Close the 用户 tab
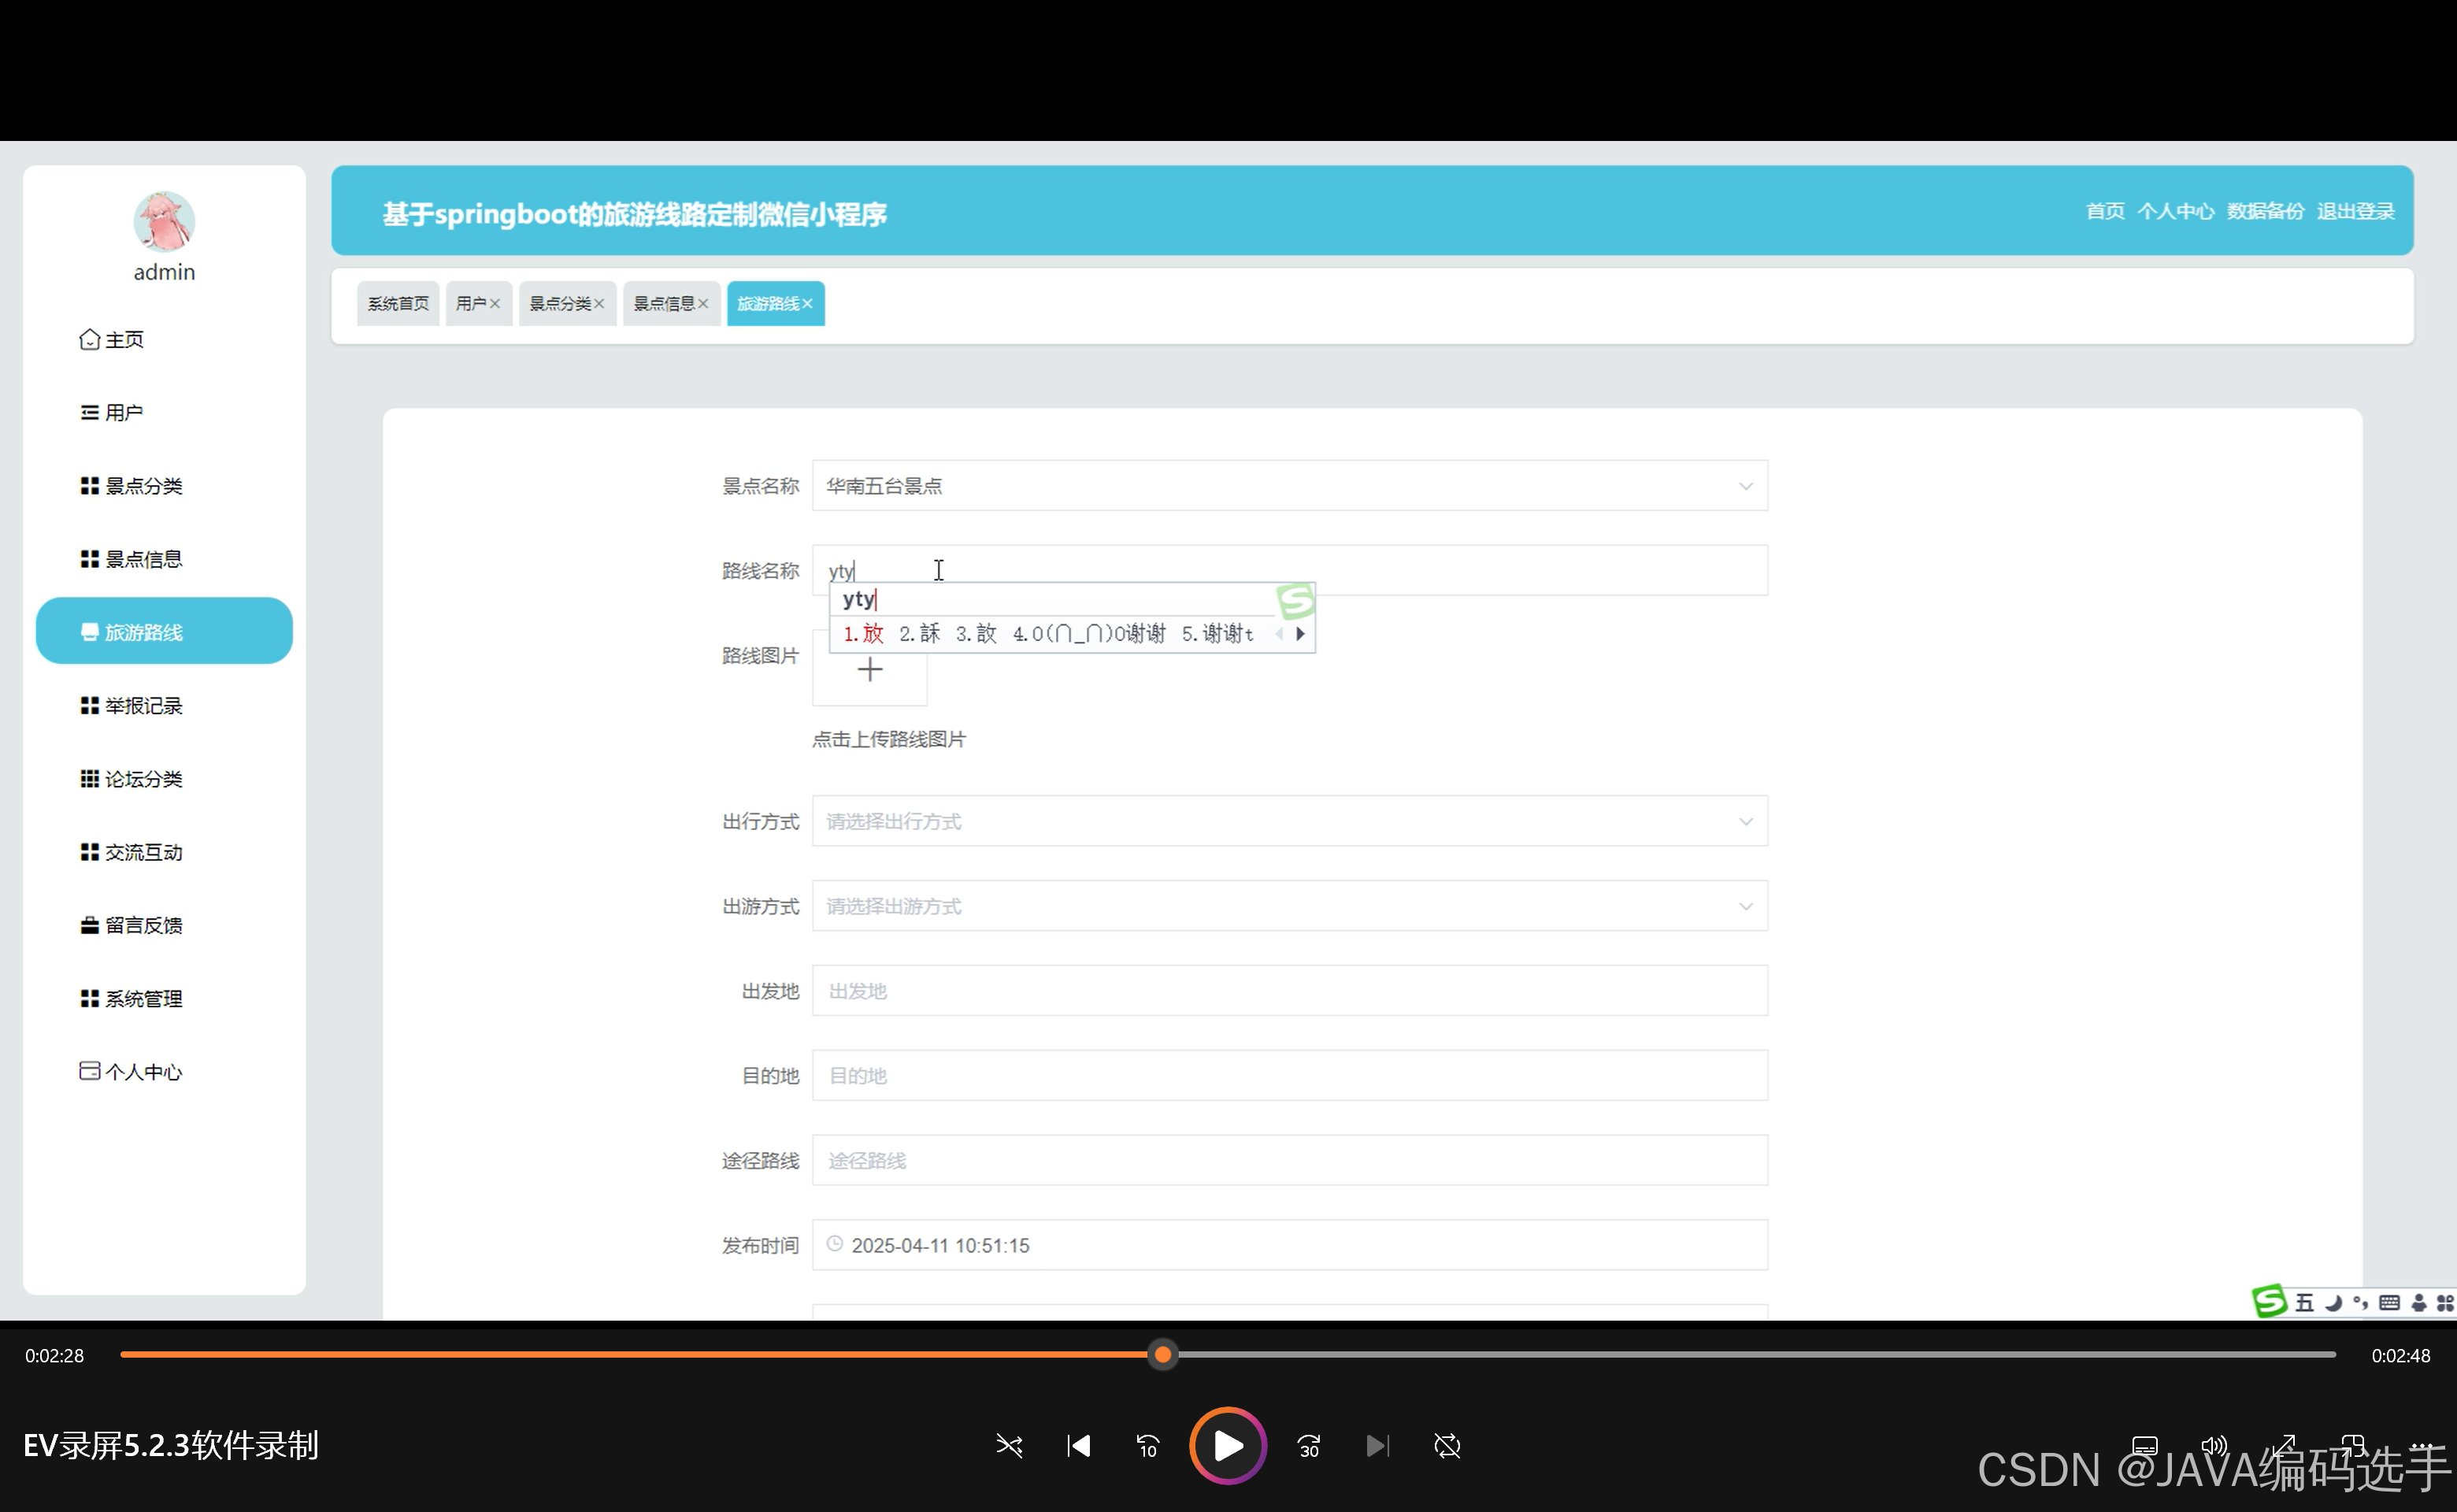Viewport: 2457px width, 1512px height. (495, 304)
